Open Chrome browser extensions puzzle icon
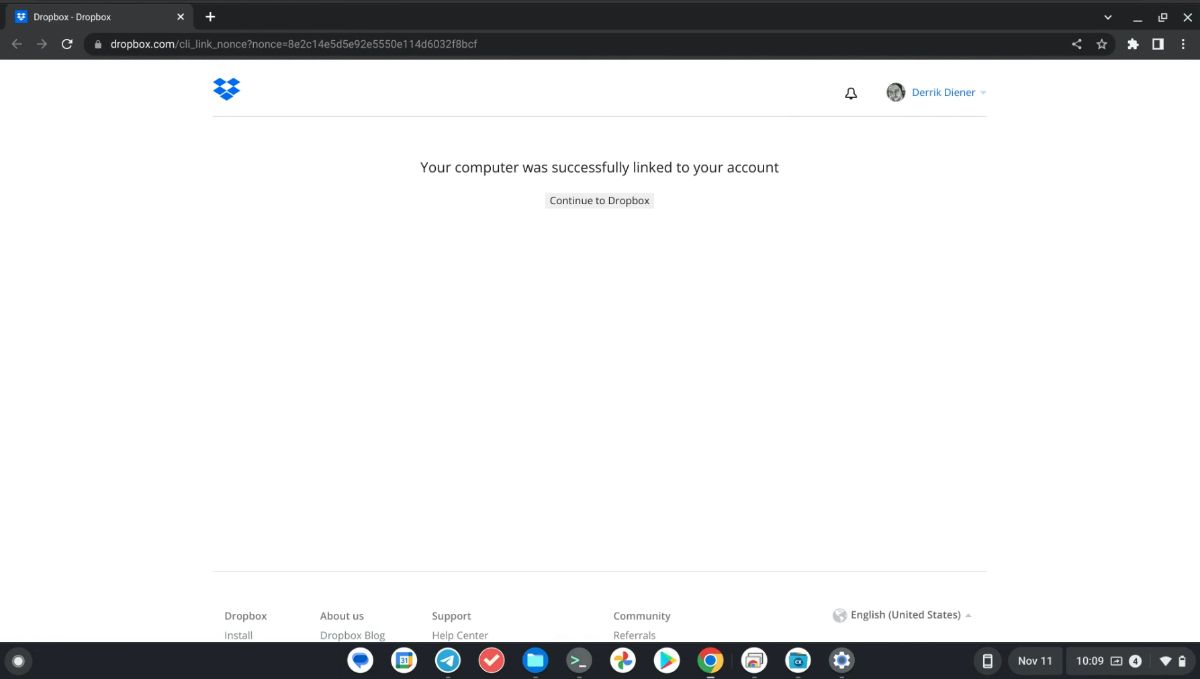1200x679 pixels. click(x=1133, y=44)
